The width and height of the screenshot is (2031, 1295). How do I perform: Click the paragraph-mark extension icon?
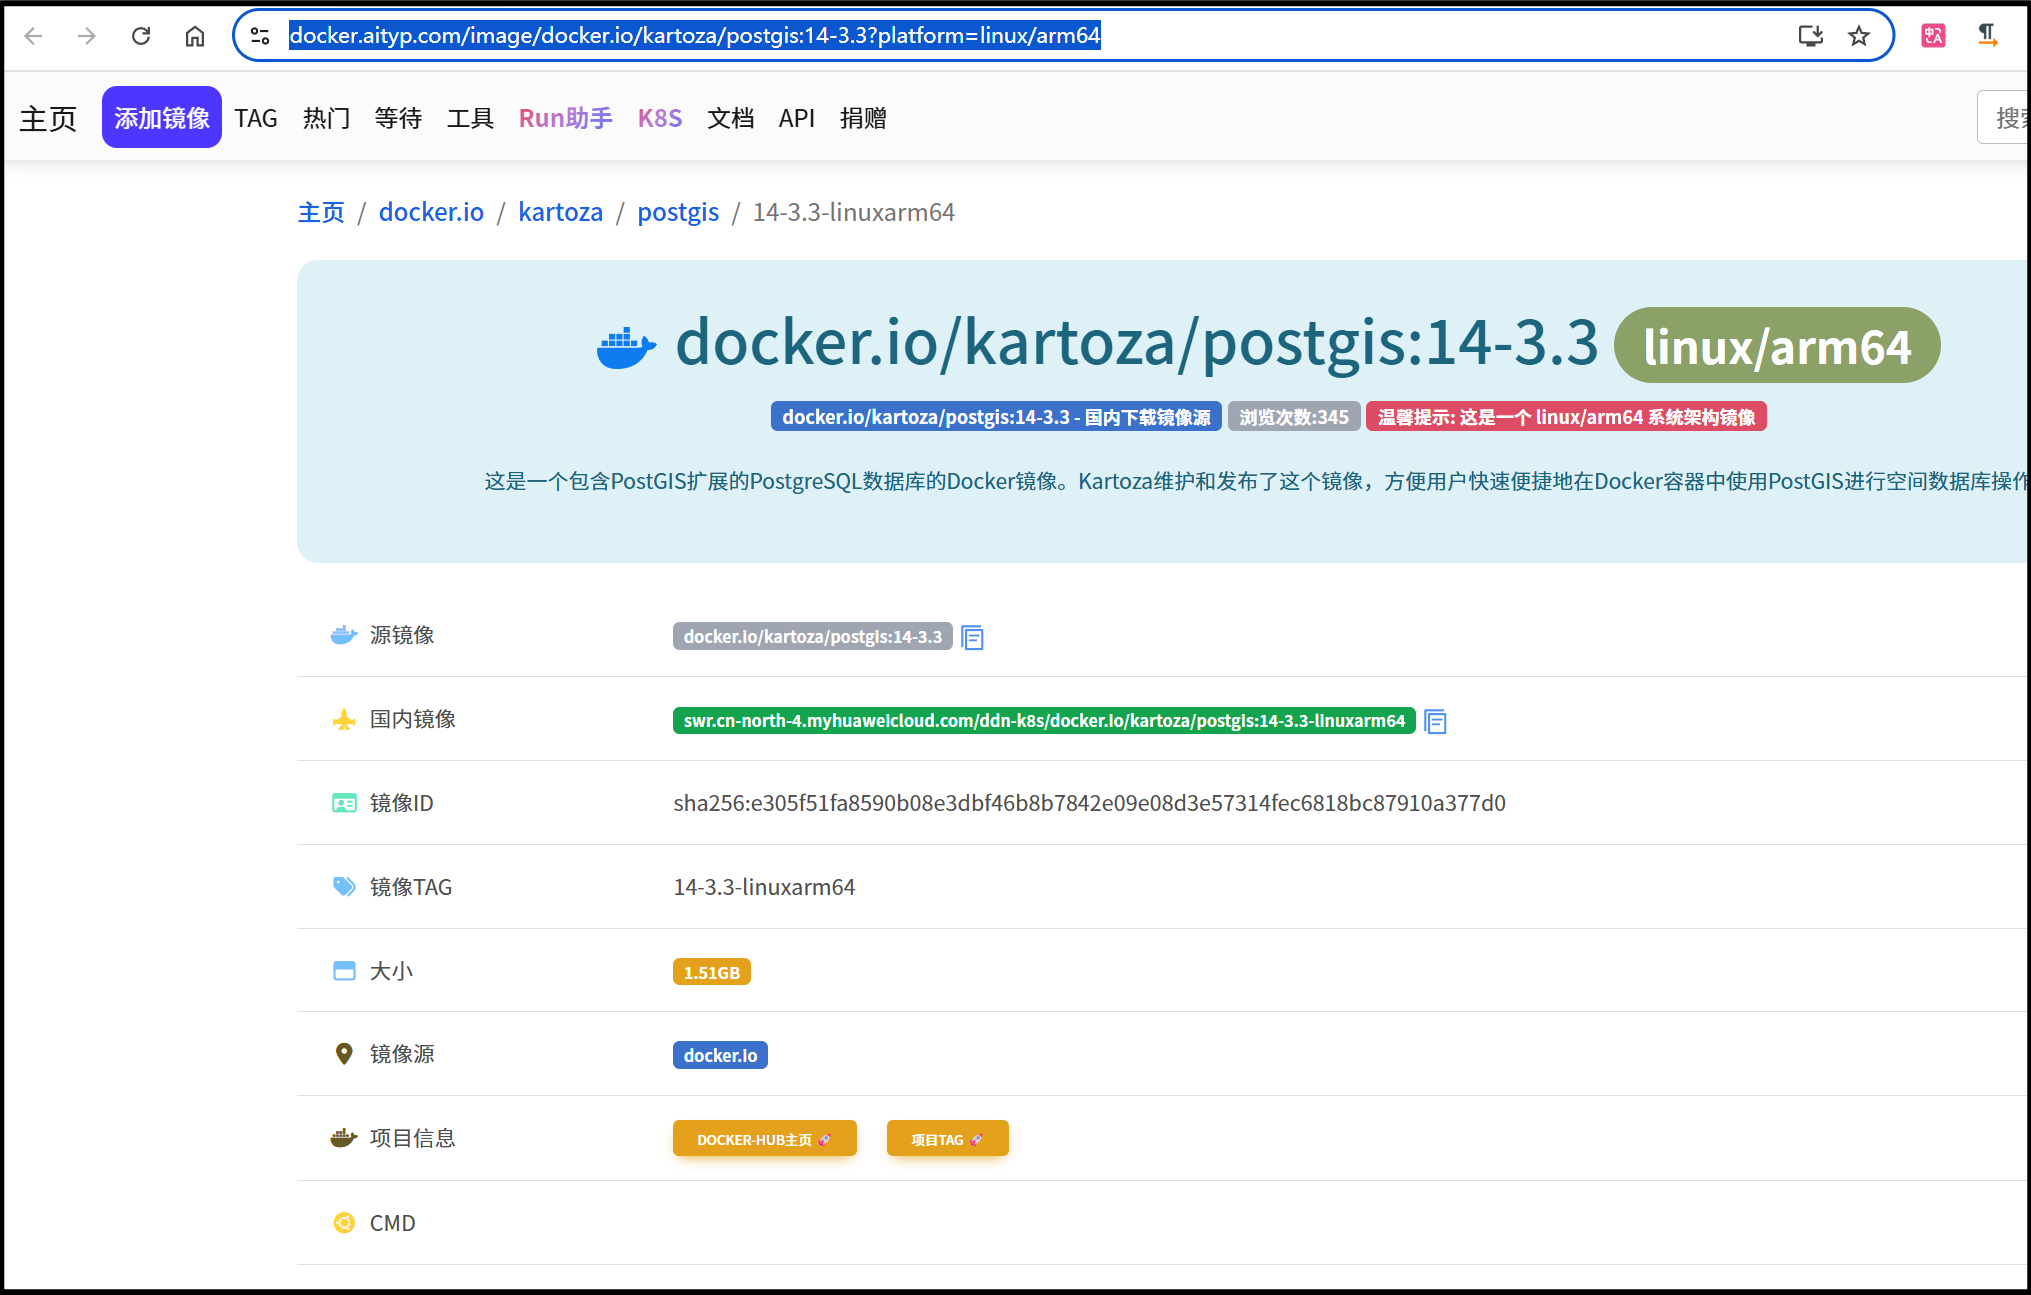1987,36
